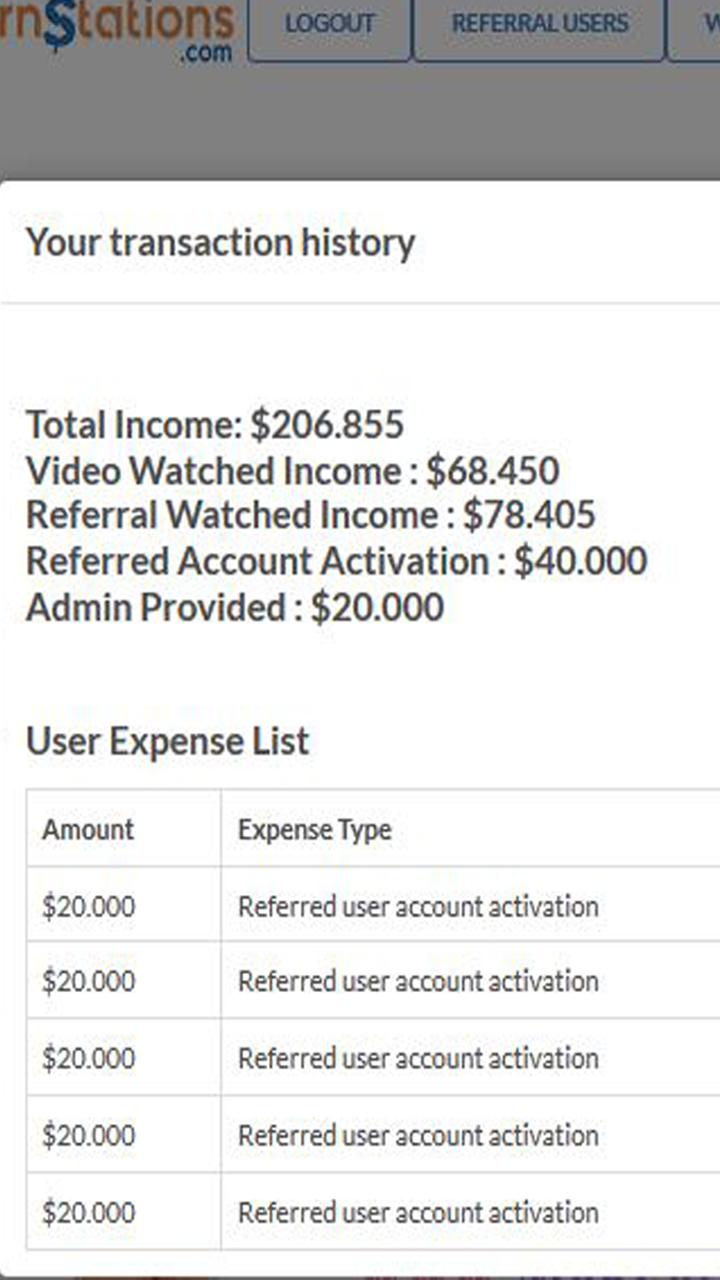Click the Referred Account Activation $40.000 line
720x1280 pixels.
click(337, 562)
